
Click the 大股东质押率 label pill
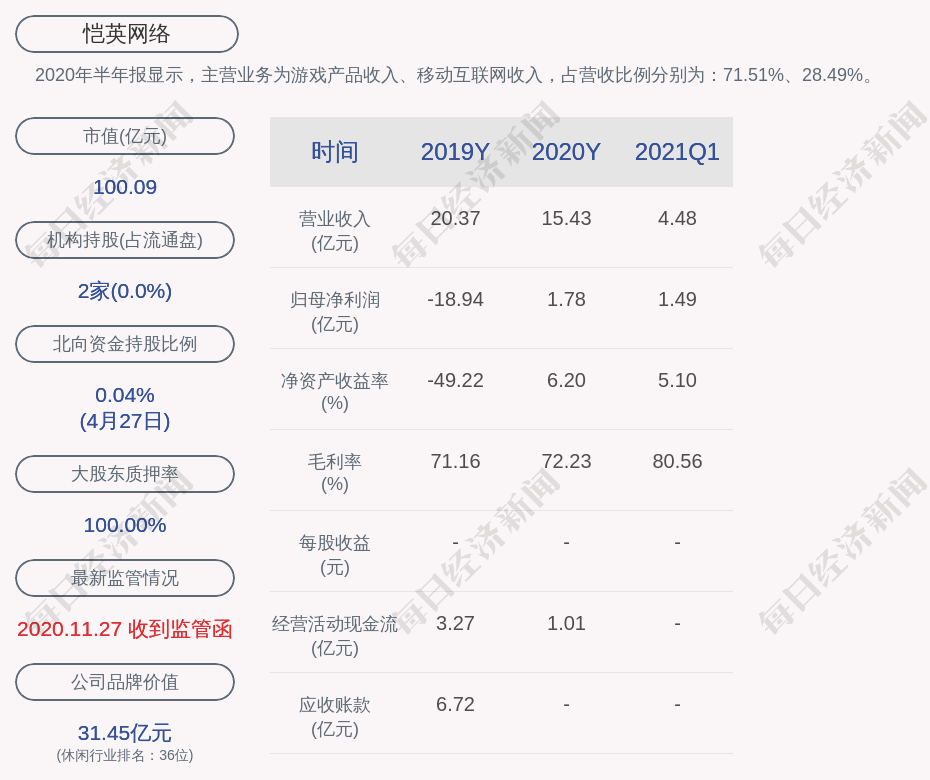click(x=125, y=474)
